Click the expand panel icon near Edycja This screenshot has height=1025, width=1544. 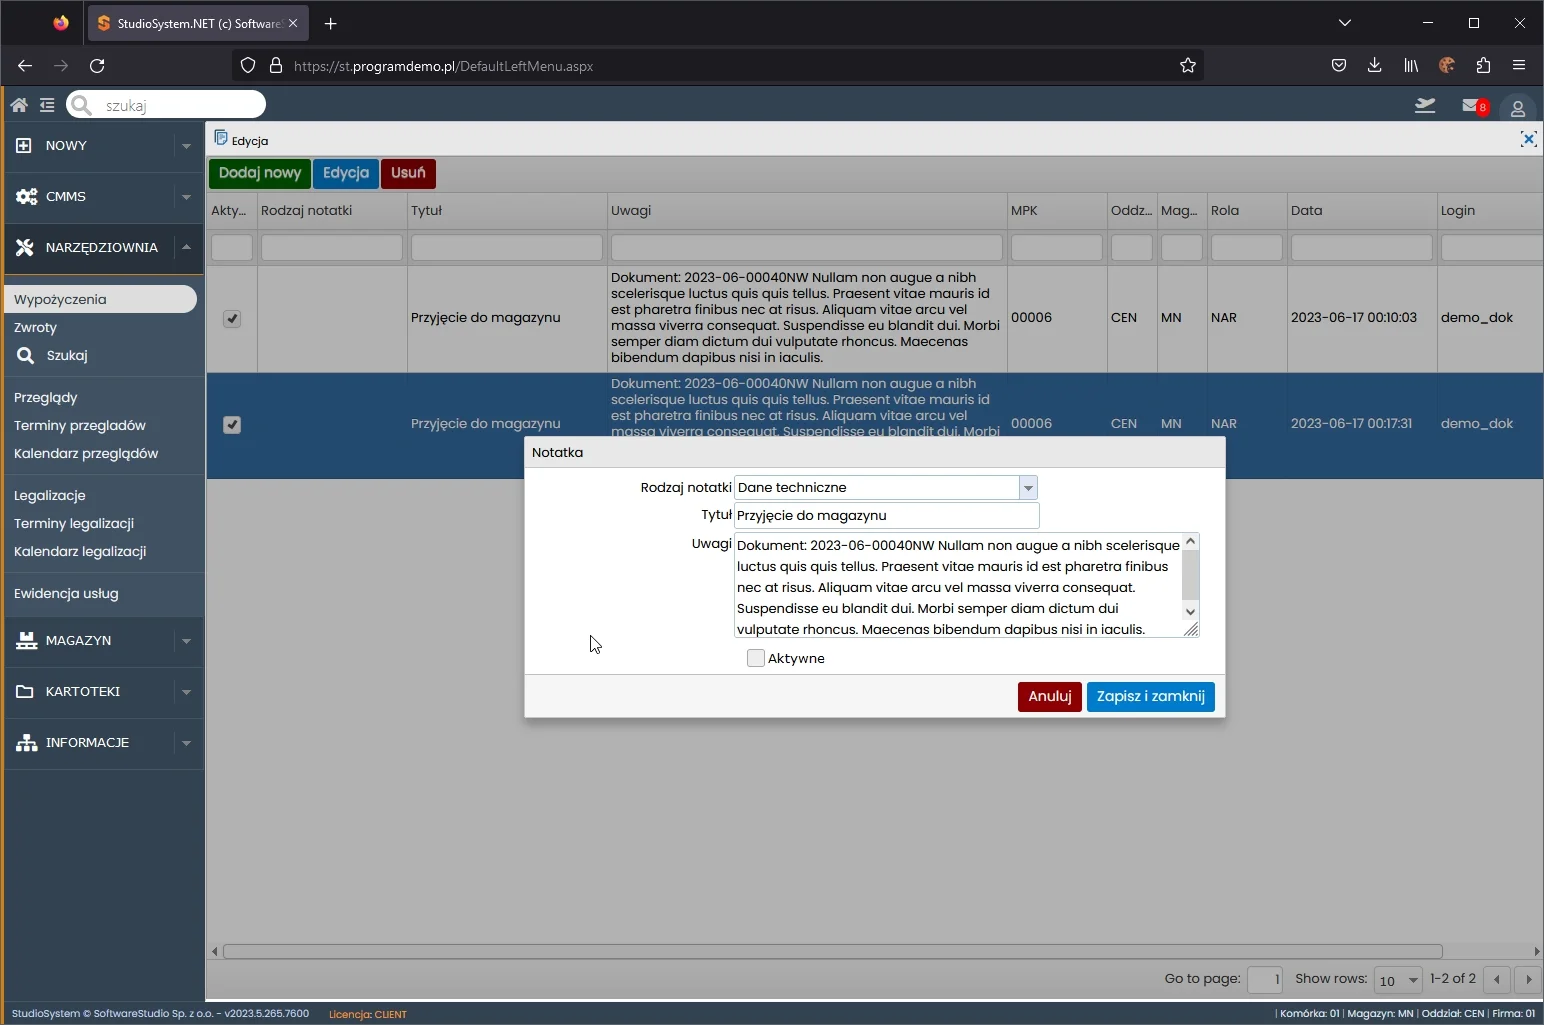coord(1528,139)
